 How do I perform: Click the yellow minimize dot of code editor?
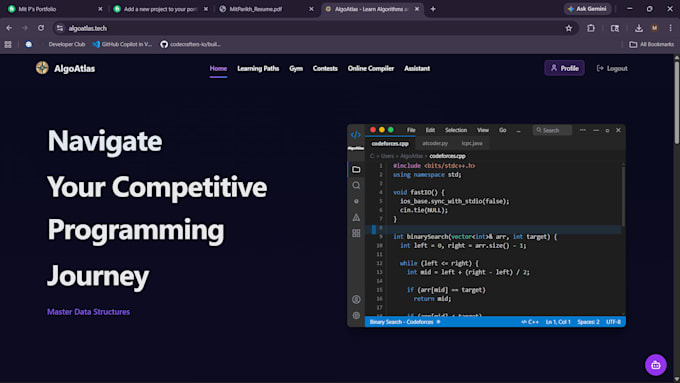(x=382, y=130)
